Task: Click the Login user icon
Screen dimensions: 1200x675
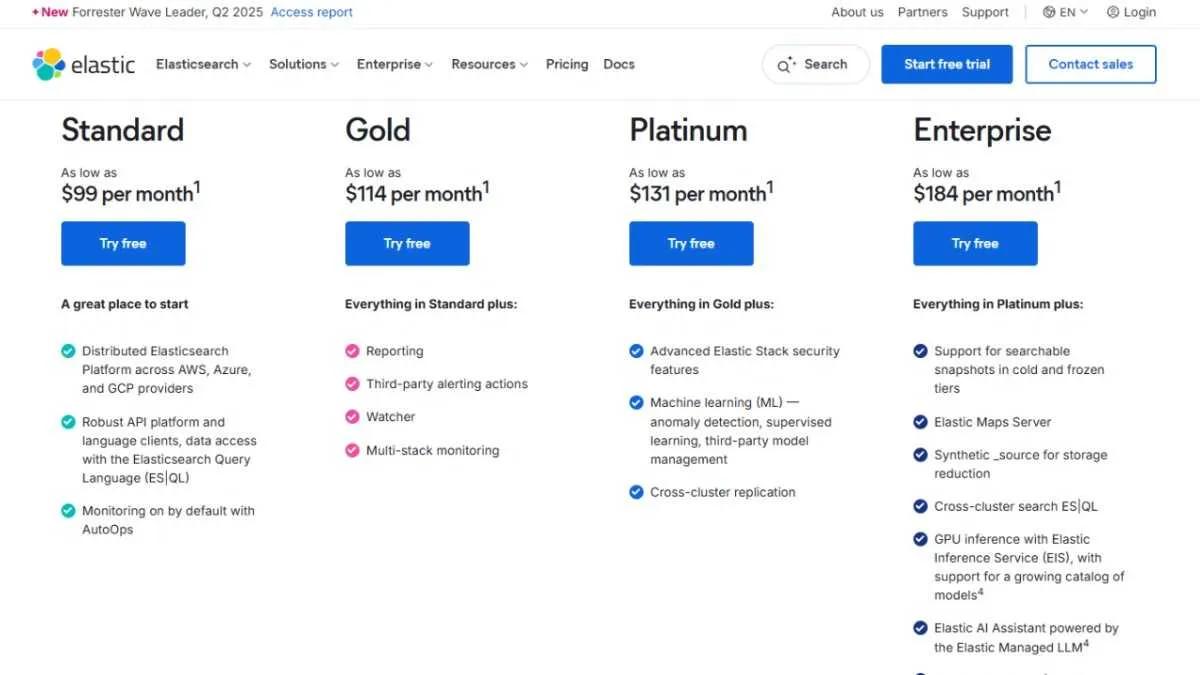Action: click(x=1113, y=12)
